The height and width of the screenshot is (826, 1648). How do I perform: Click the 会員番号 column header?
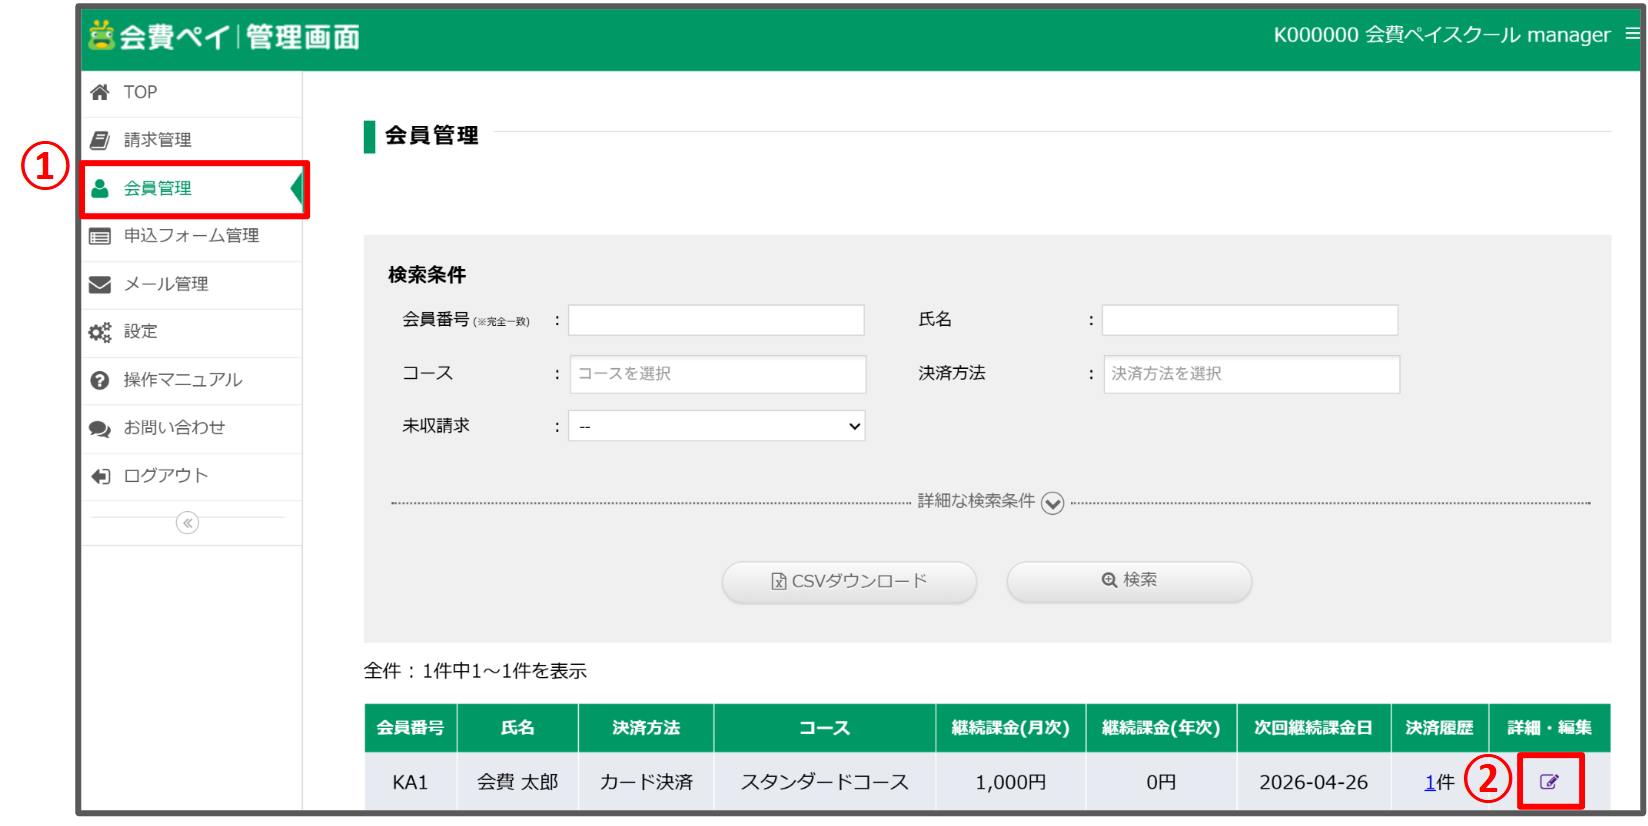pyautogui.click(x=410, y=728)
